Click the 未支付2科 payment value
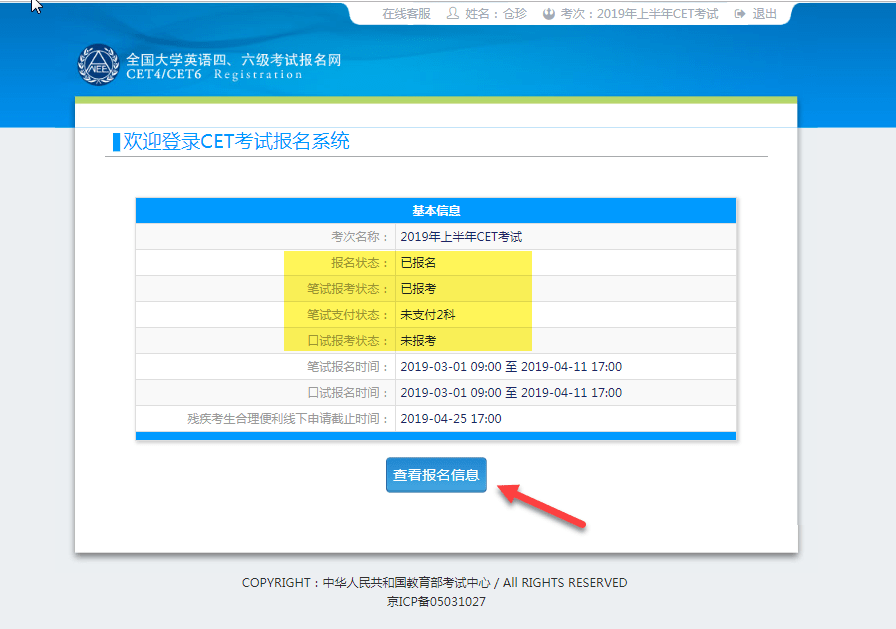 [427, 315]
